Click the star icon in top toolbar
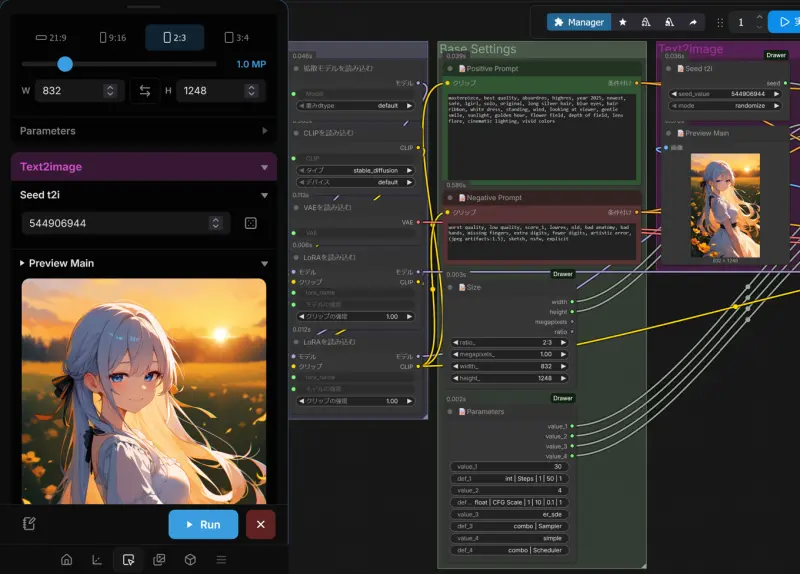 tap(622, 22)
